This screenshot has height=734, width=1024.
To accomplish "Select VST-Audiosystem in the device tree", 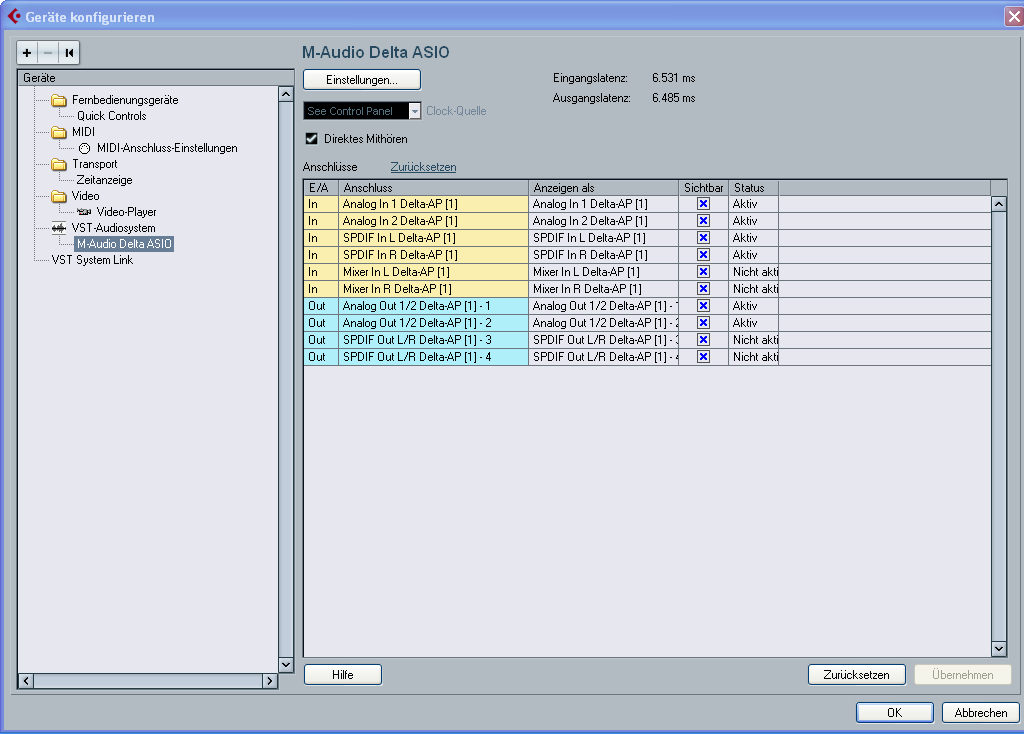I will coord(114,228).
